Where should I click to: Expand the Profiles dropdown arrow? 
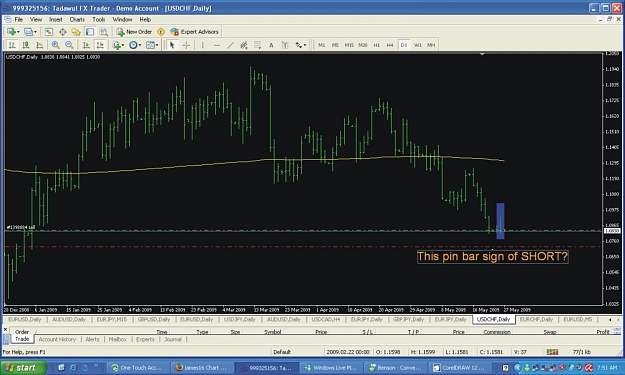(x=35, y=32)
